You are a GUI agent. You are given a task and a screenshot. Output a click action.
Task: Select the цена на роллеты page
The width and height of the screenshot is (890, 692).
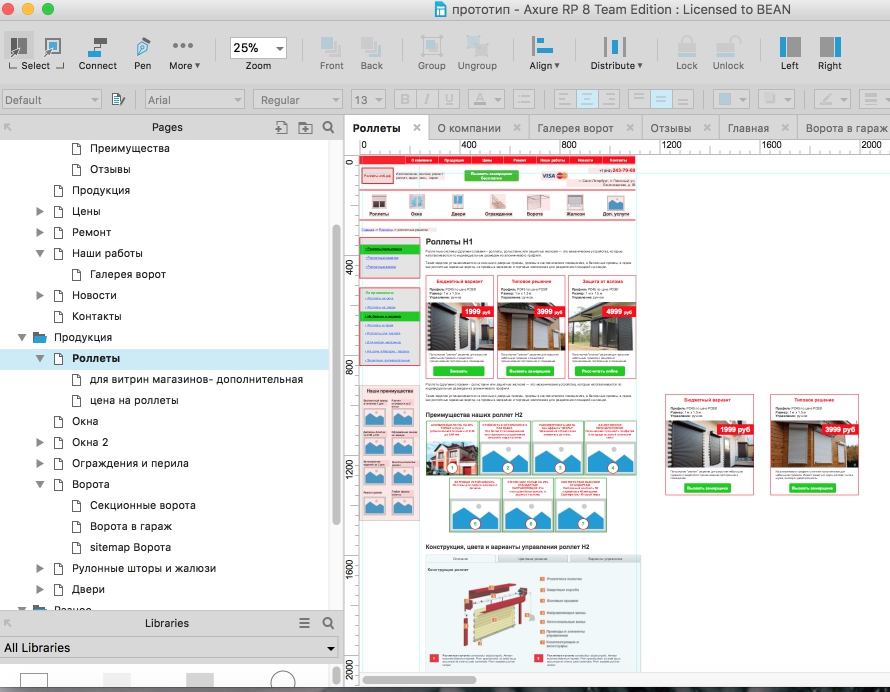(x=134, y=400)
